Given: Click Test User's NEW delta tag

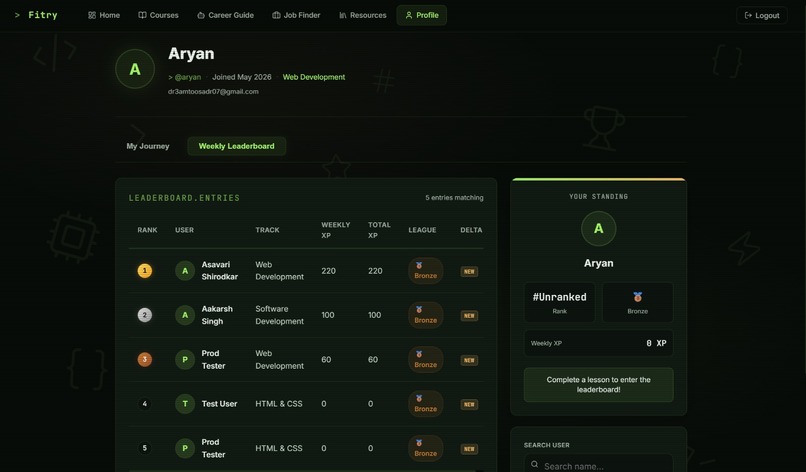Looking at the screenshot, I should [x=469, y=405].
